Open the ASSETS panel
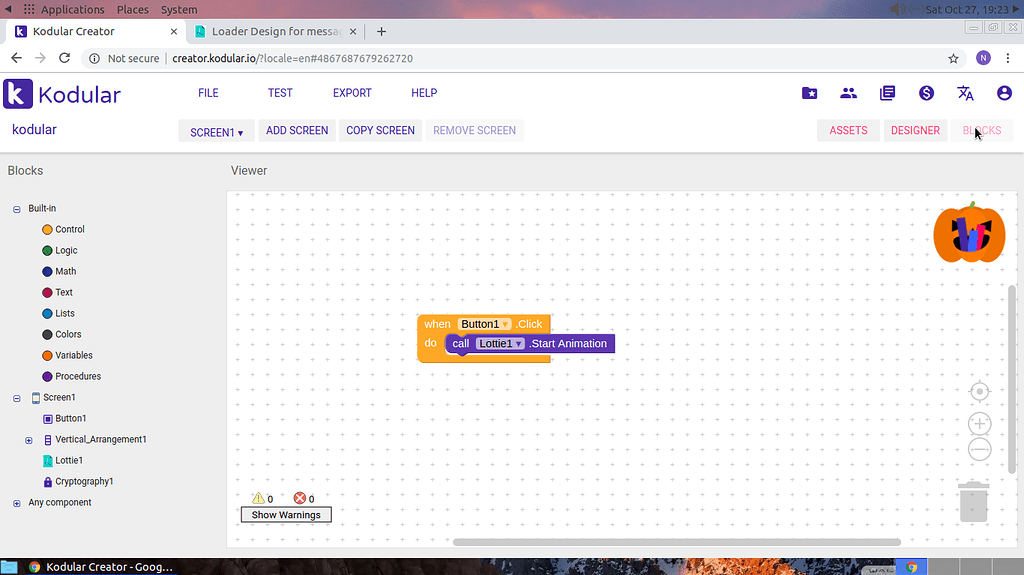The width and height of the screenshot is (1024, 575). 848,131
